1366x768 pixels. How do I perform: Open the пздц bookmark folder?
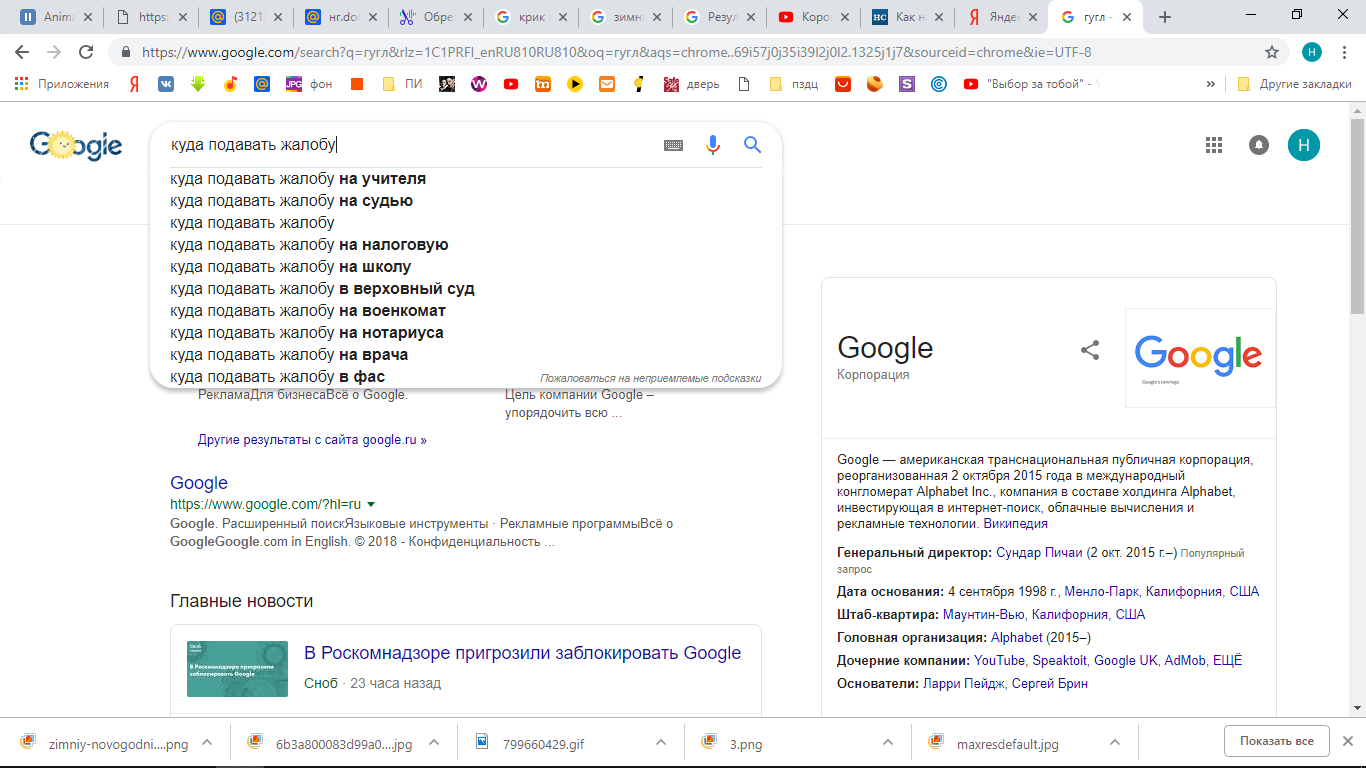[x=796, y=84]
